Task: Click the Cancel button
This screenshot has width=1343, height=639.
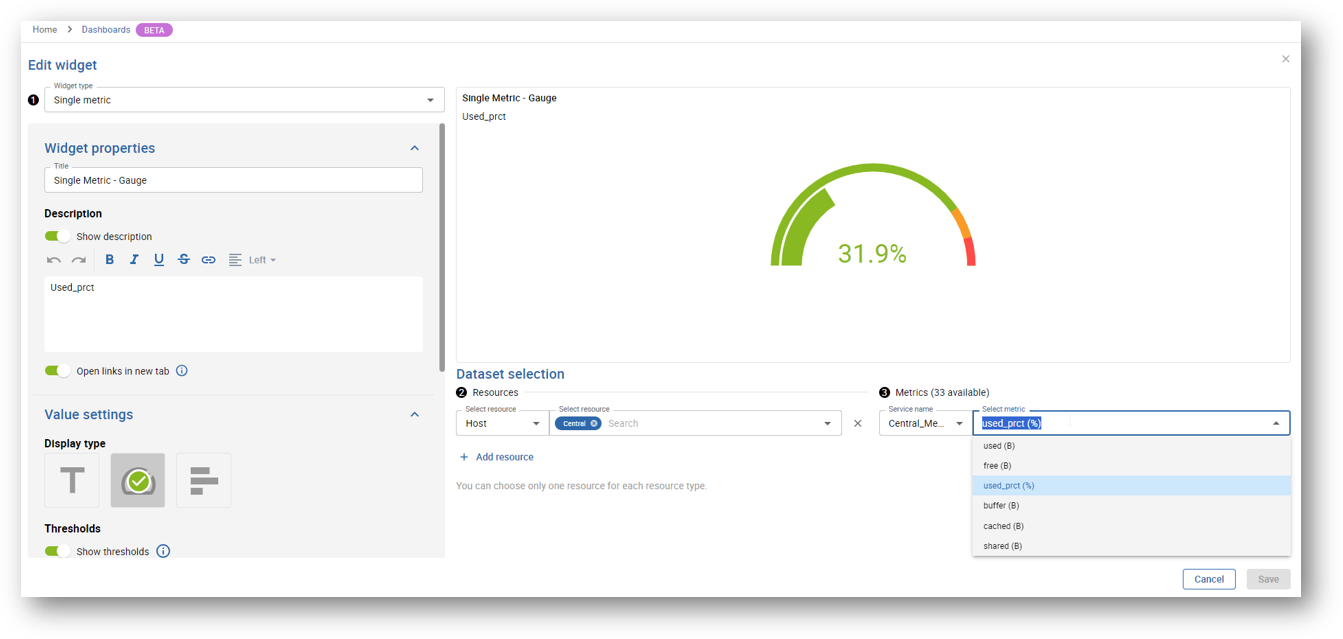Action: click(1208, 579)
